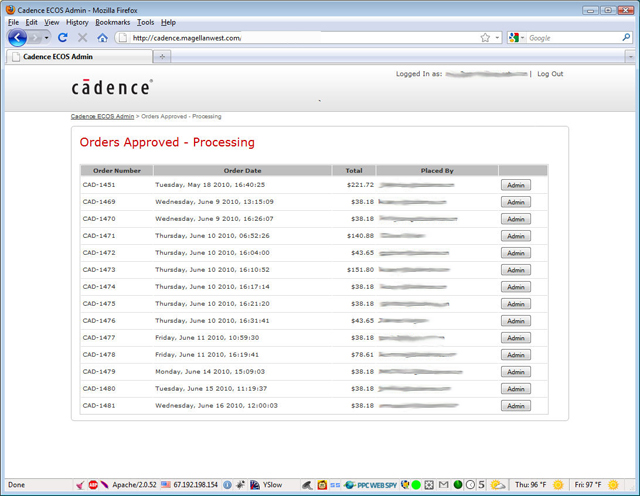Click the bright green circle status icon
The width and height of the screenshot is (640, 496).
(x=416, y=485)
